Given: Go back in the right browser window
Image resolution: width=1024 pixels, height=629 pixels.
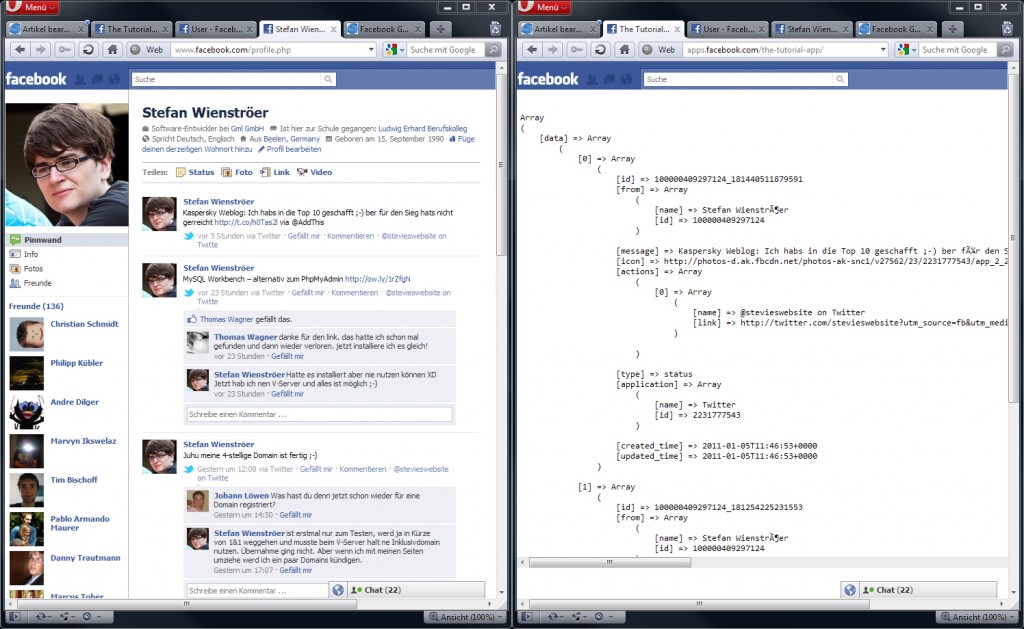Looking at the screenshot, I should coord(532,50).
